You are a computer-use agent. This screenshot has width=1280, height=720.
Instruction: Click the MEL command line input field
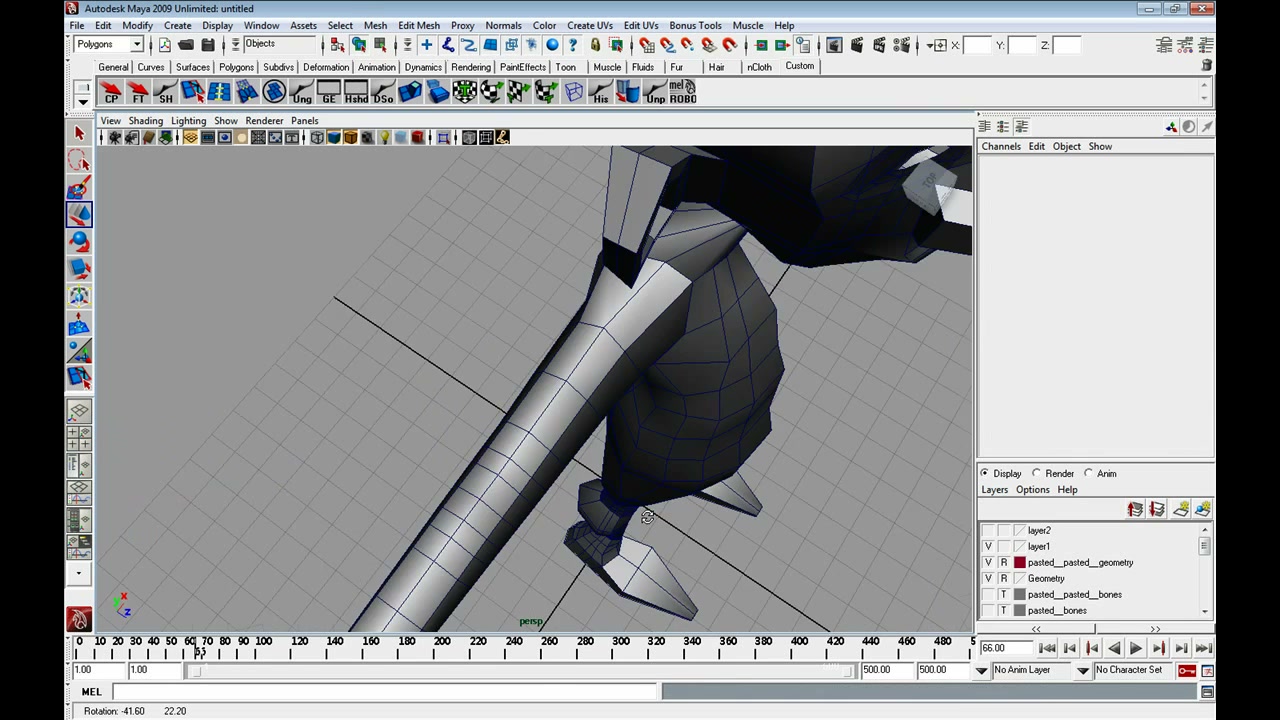click(x=385, y=692)
